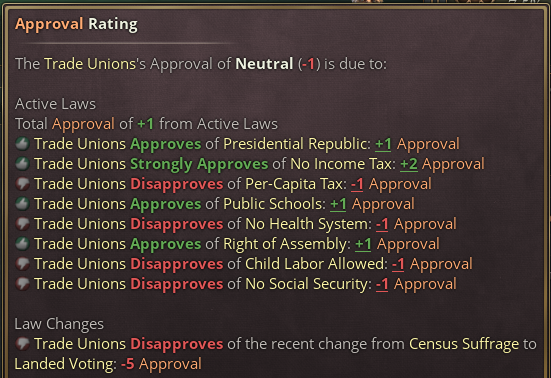Select the underlined +1 for Public Schools

[x=338, y=204]
